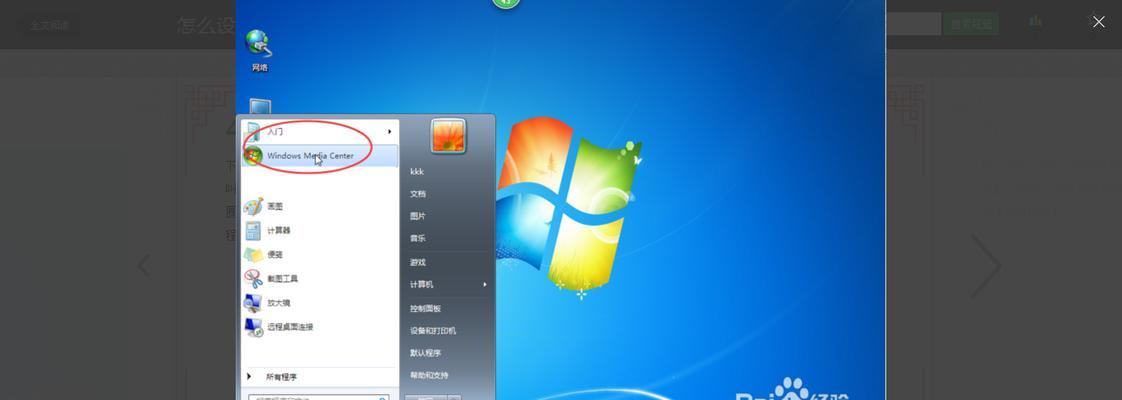Open the 网络 desktop icon

[x=259, y=50]
